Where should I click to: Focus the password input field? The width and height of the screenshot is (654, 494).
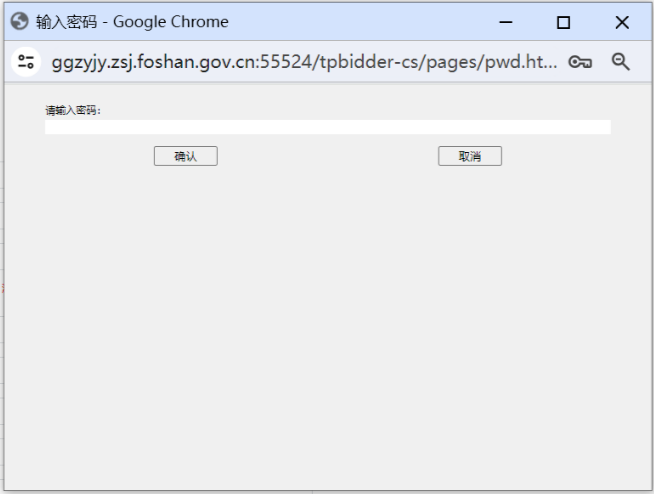coord(328,127)
